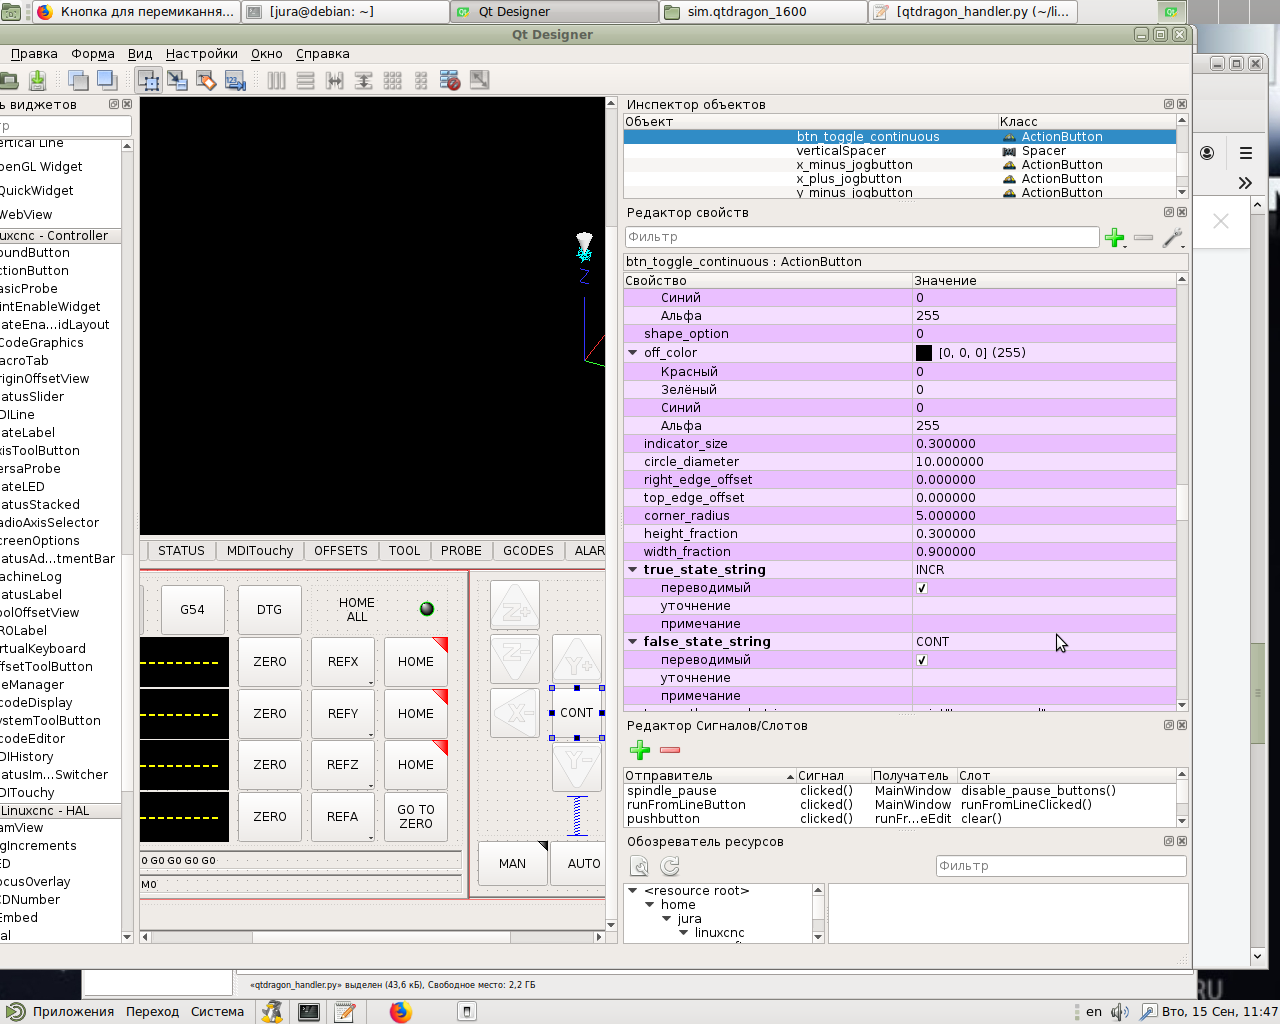The image size is (1280, 1024).
Task: Select the Edit Tab Order mode icon
Action: [235, 80]
